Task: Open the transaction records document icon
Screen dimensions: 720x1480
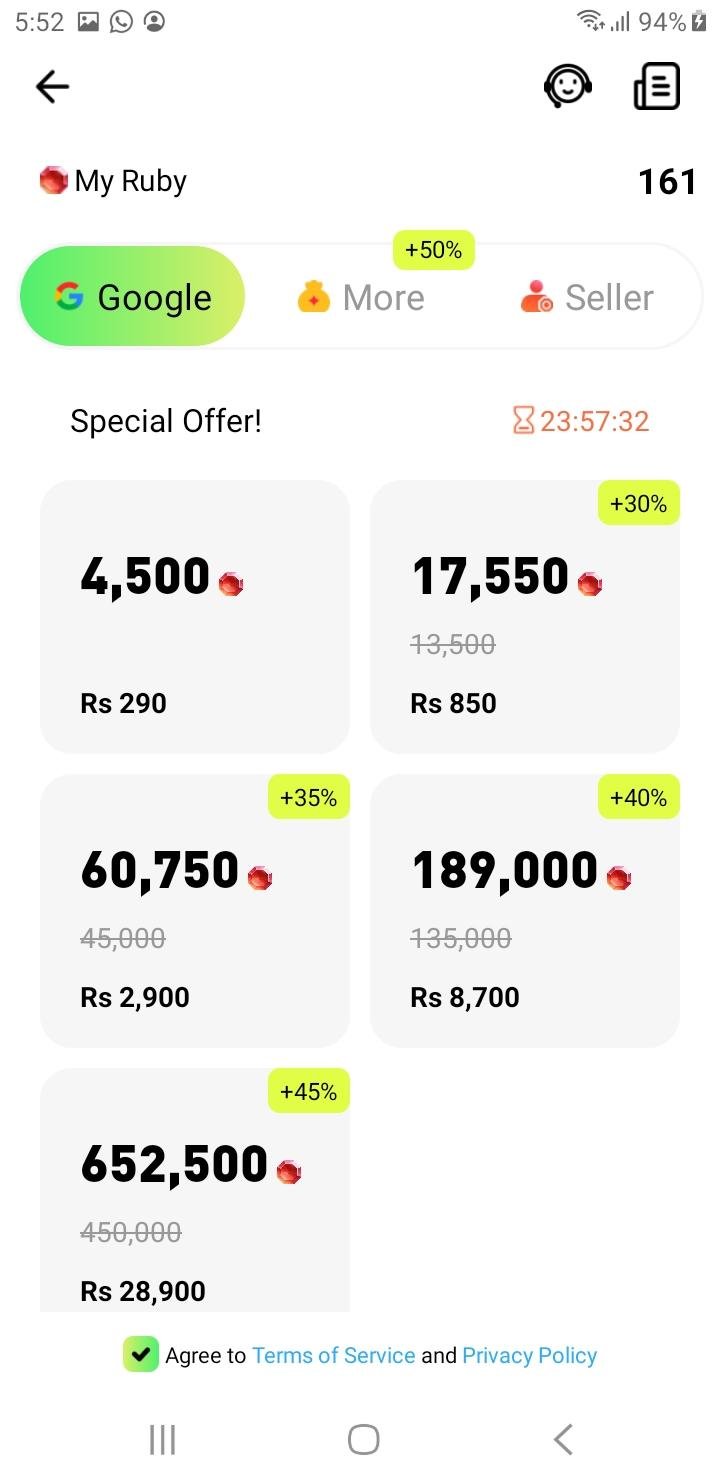Action: point(657,86)
